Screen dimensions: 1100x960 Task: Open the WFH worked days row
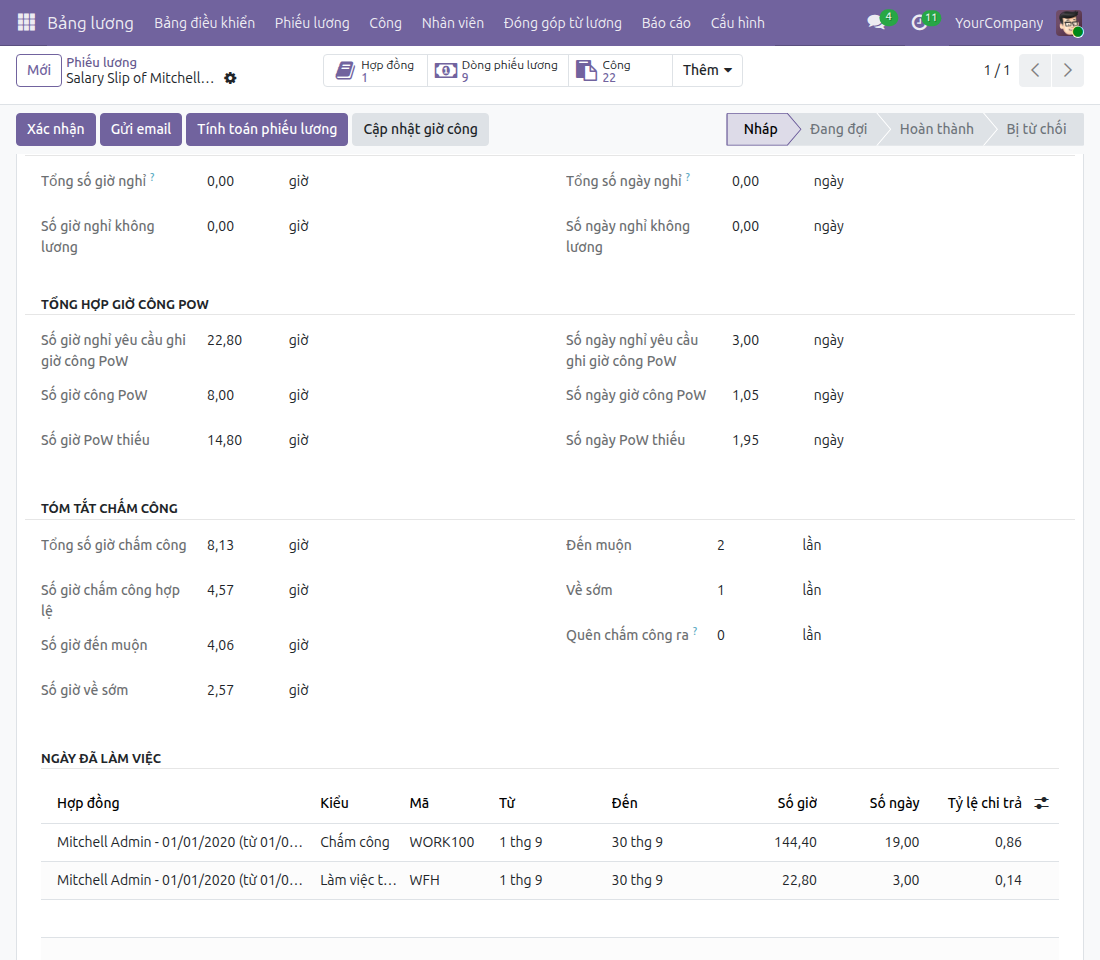coord(549,880)
